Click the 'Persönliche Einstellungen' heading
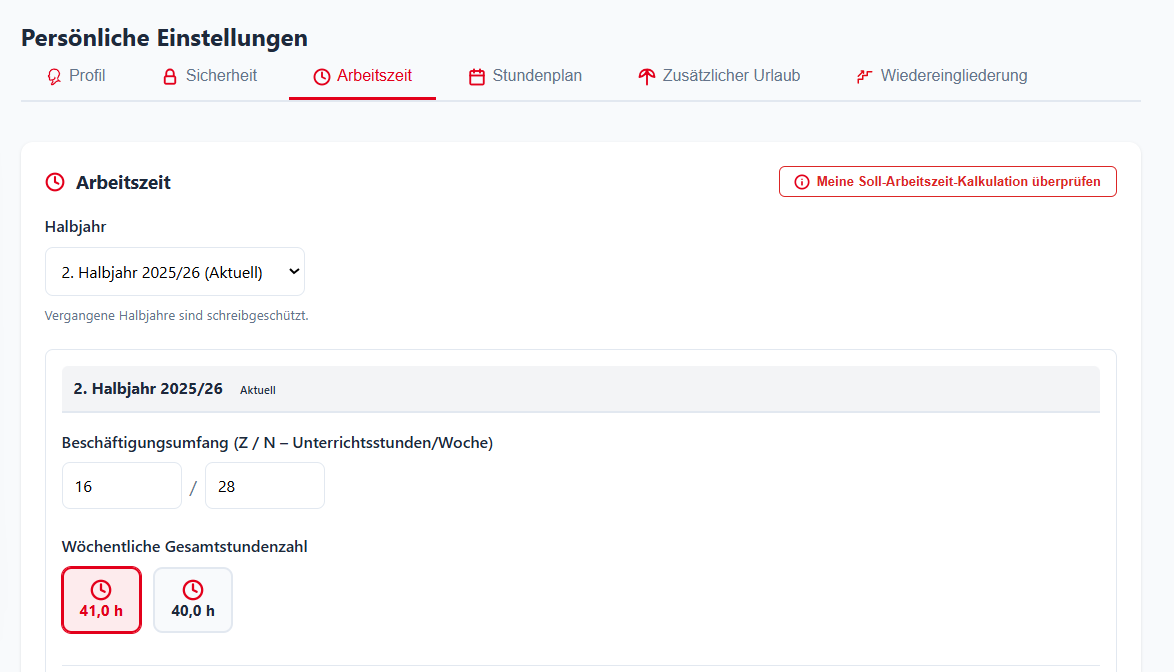The height and width of the screenshot is (672, 1174). pyautogui.click(x=164, y=37)
